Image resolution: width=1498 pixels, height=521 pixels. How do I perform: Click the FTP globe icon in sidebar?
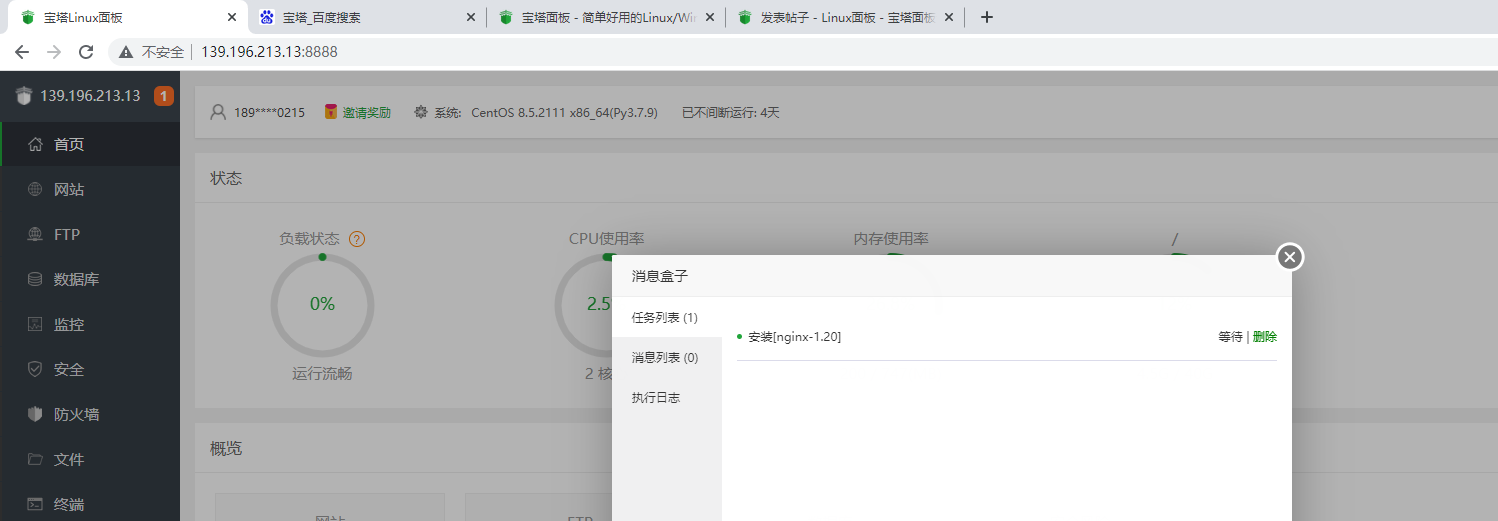tap(35, 234)
